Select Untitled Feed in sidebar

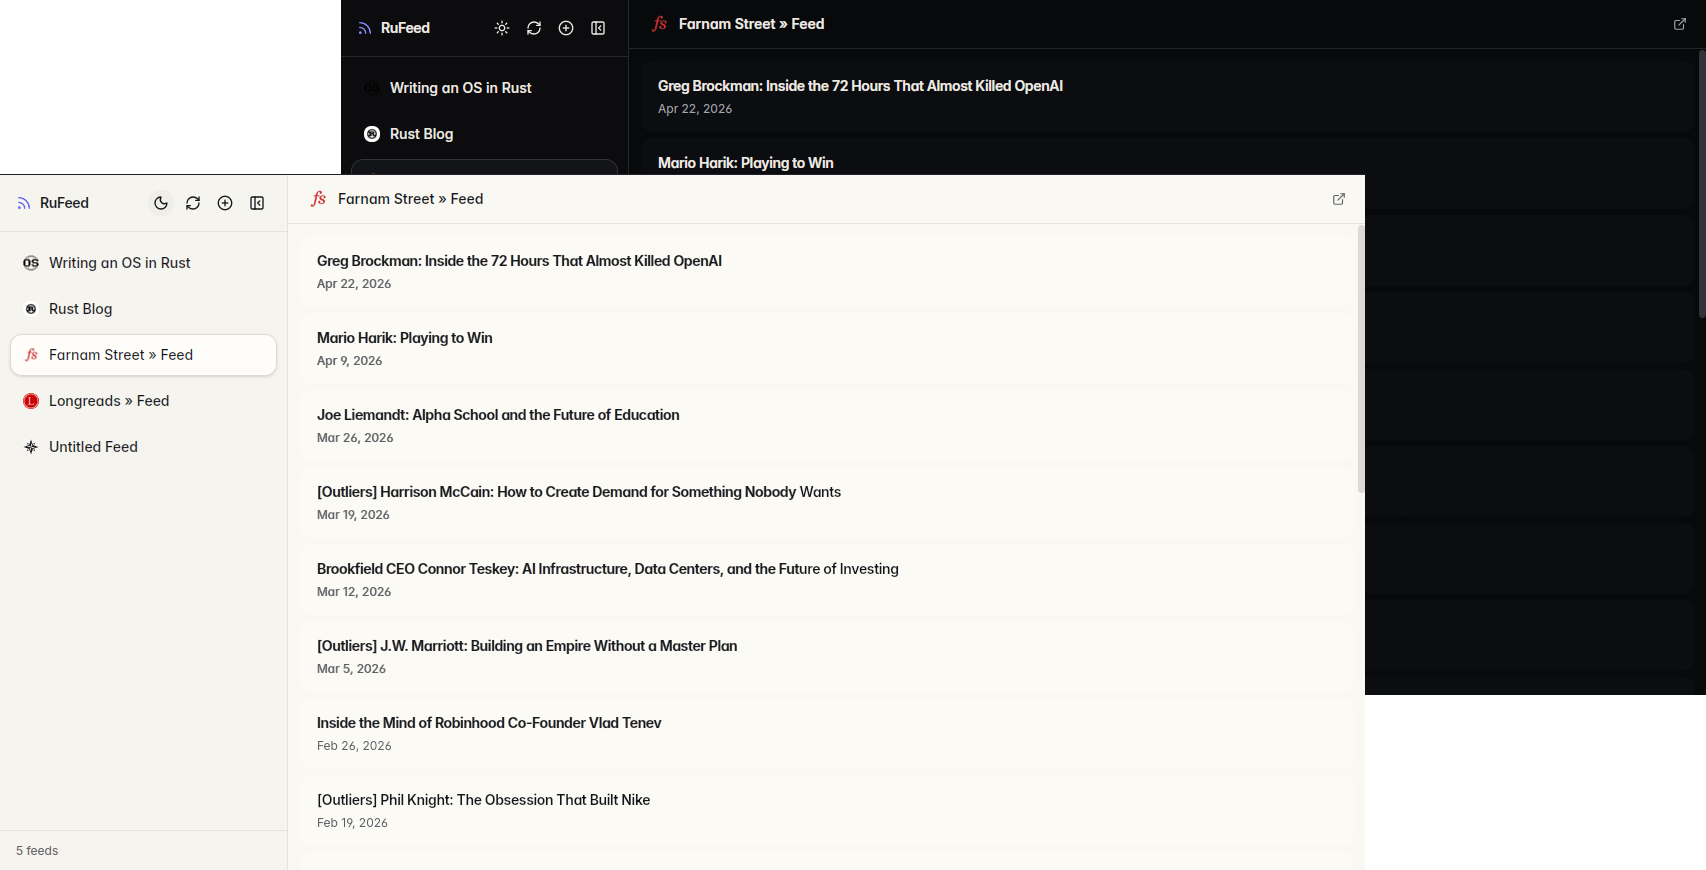[x=143, y=447]
